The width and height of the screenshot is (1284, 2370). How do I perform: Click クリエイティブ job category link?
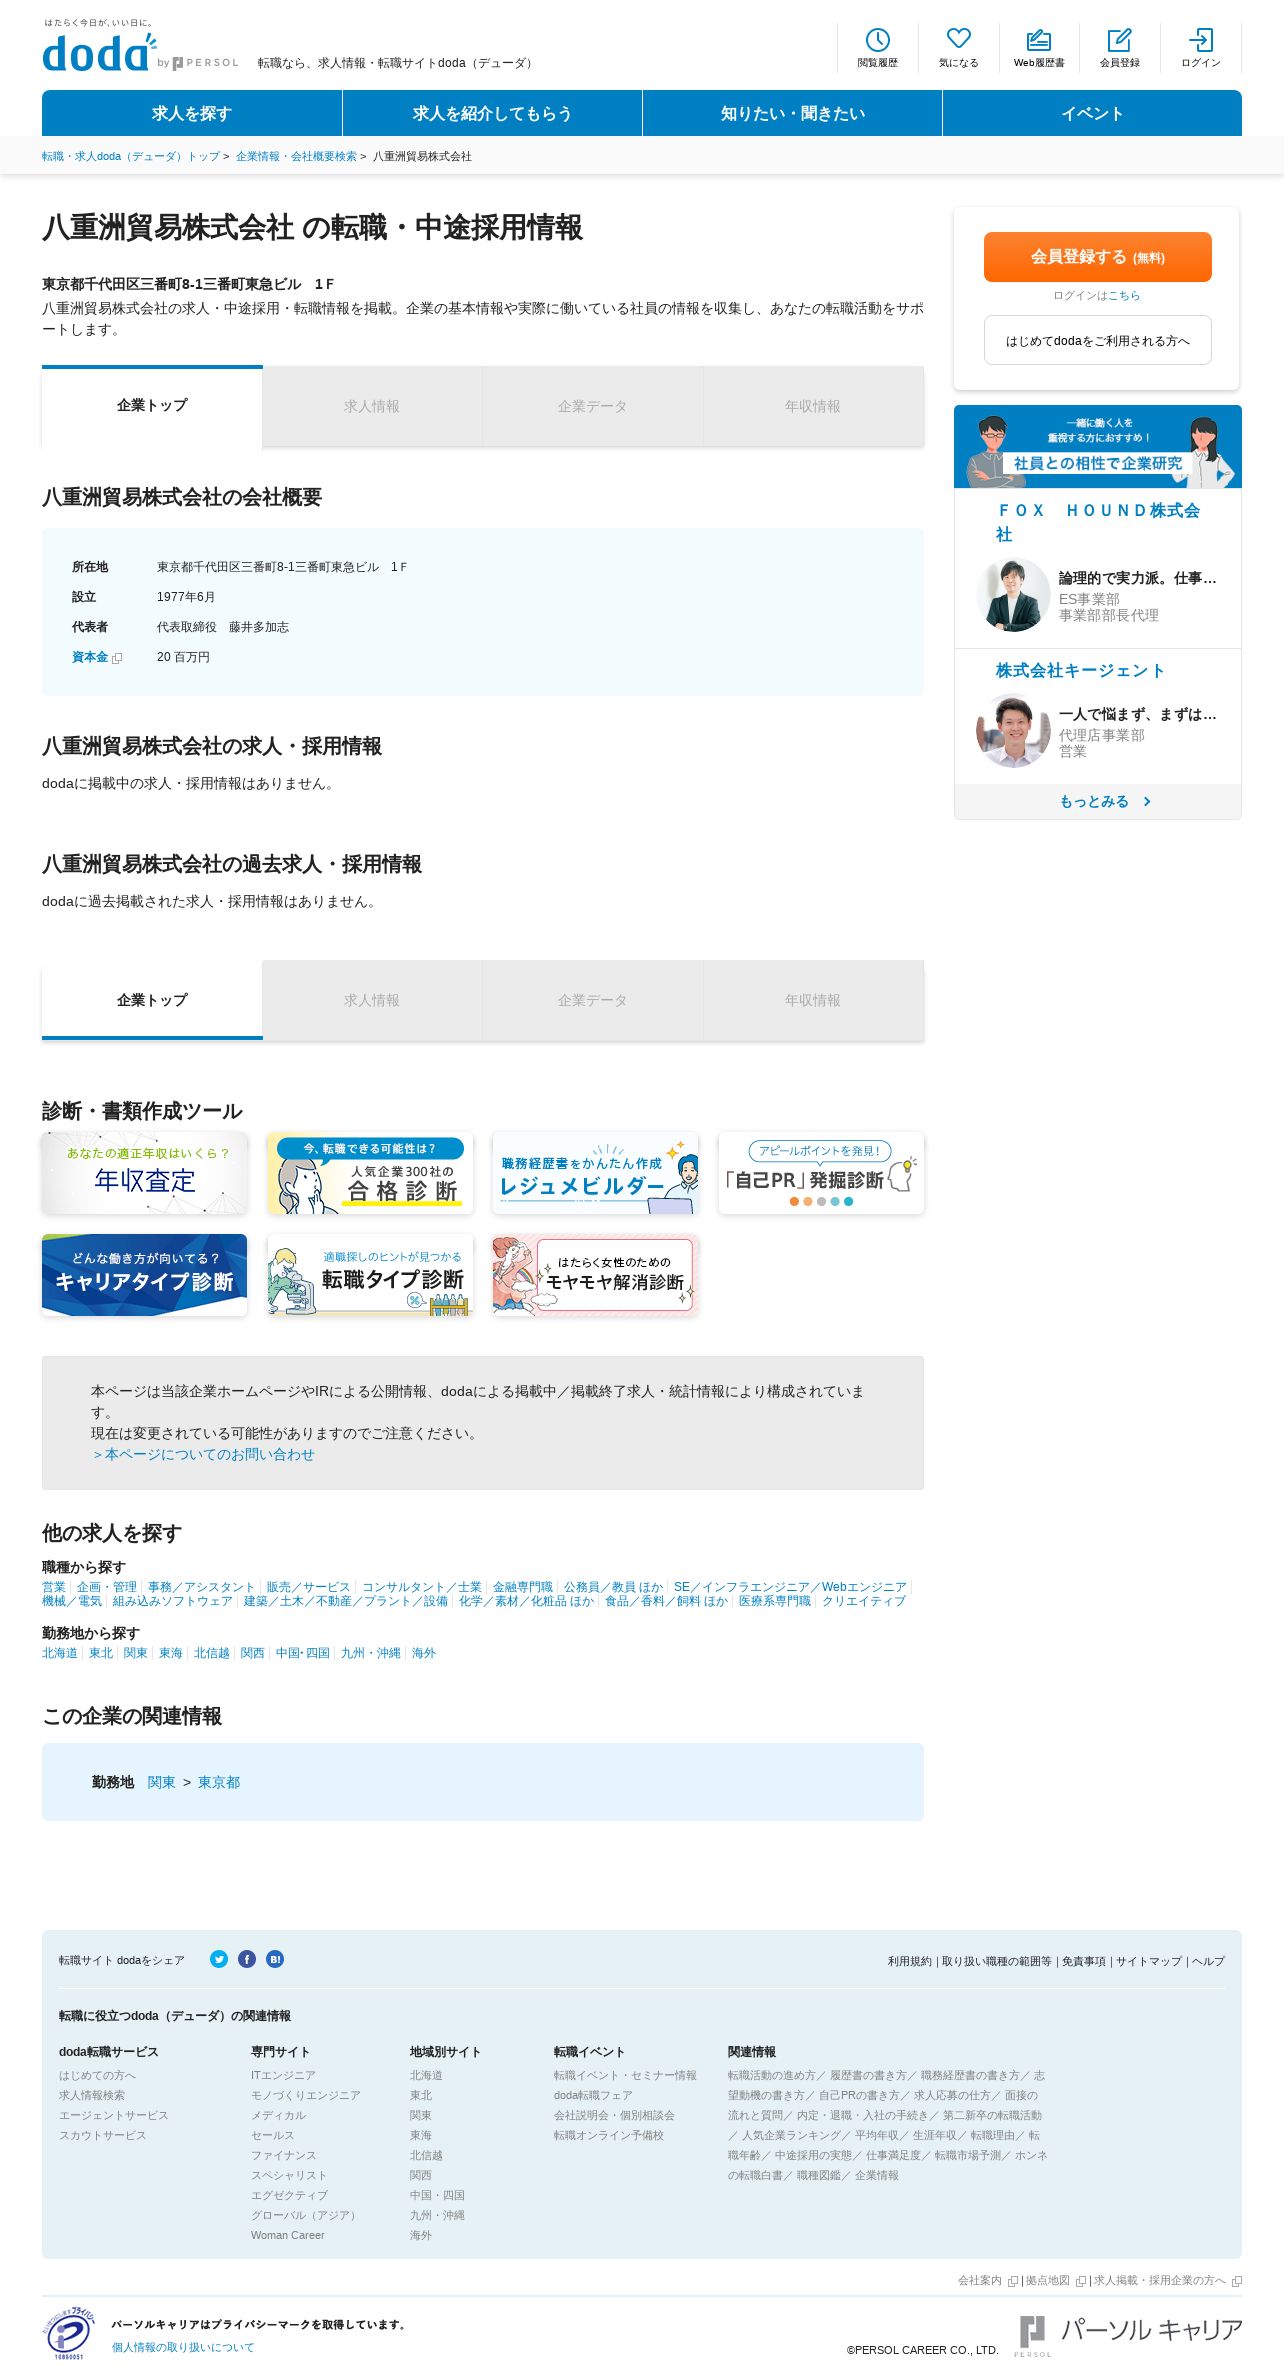tap(864, 1601)
